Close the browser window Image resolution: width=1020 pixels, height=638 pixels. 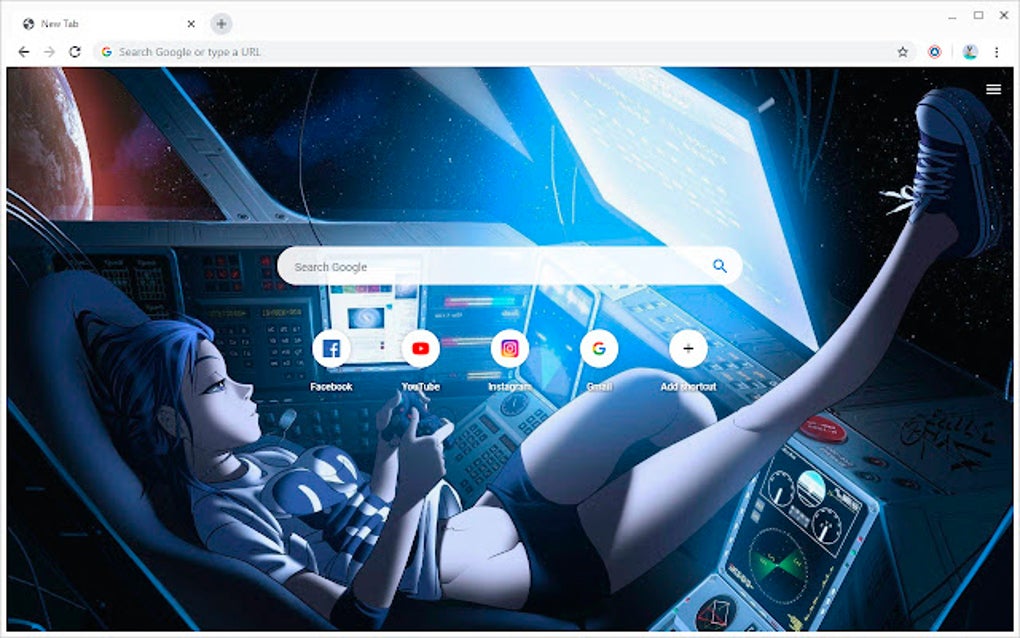1004,15
